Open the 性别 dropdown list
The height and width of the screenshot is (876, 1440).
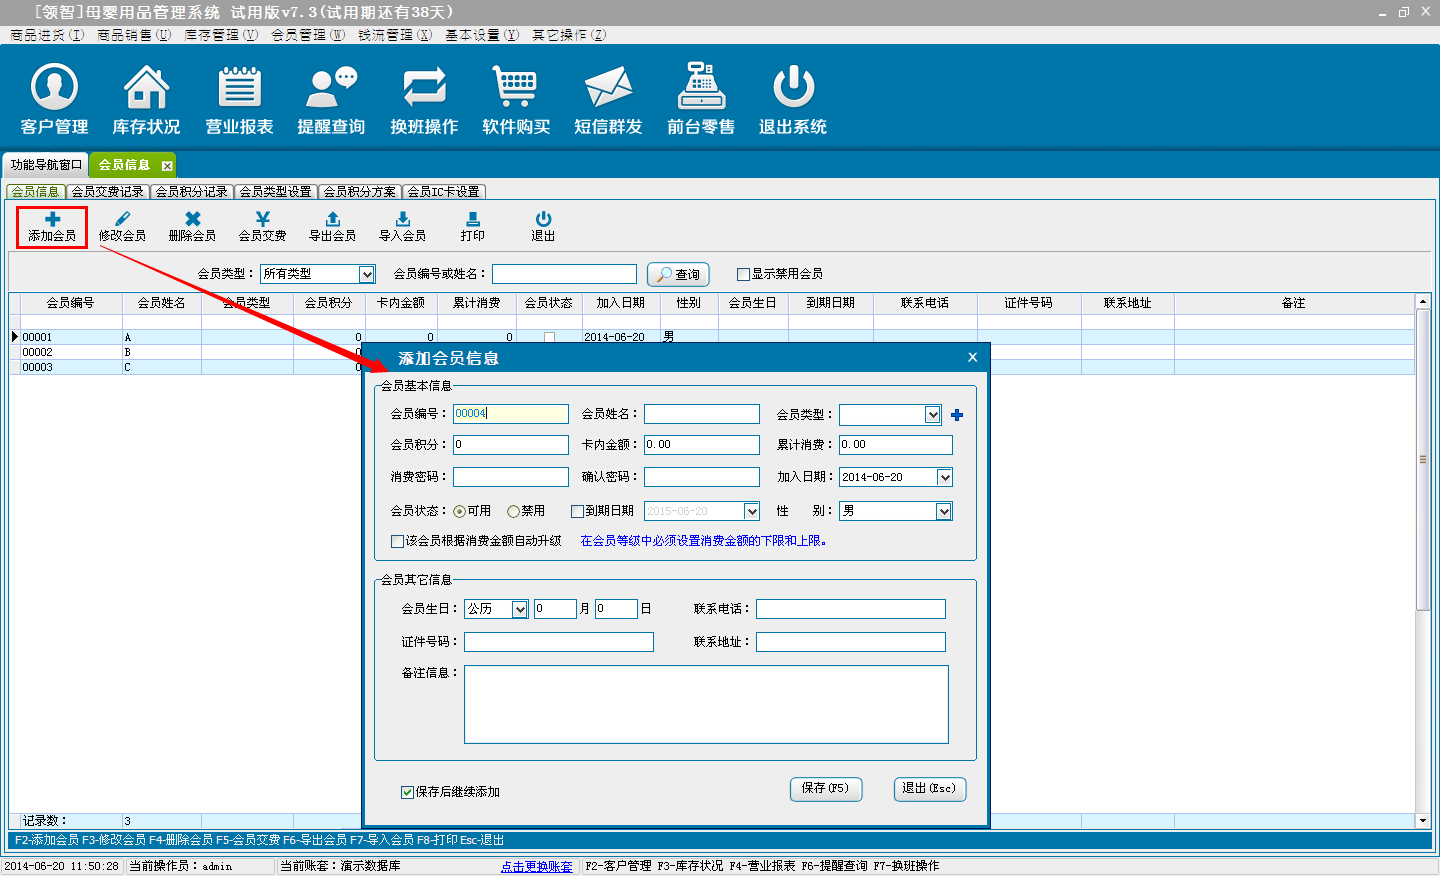tap(943, 511)
